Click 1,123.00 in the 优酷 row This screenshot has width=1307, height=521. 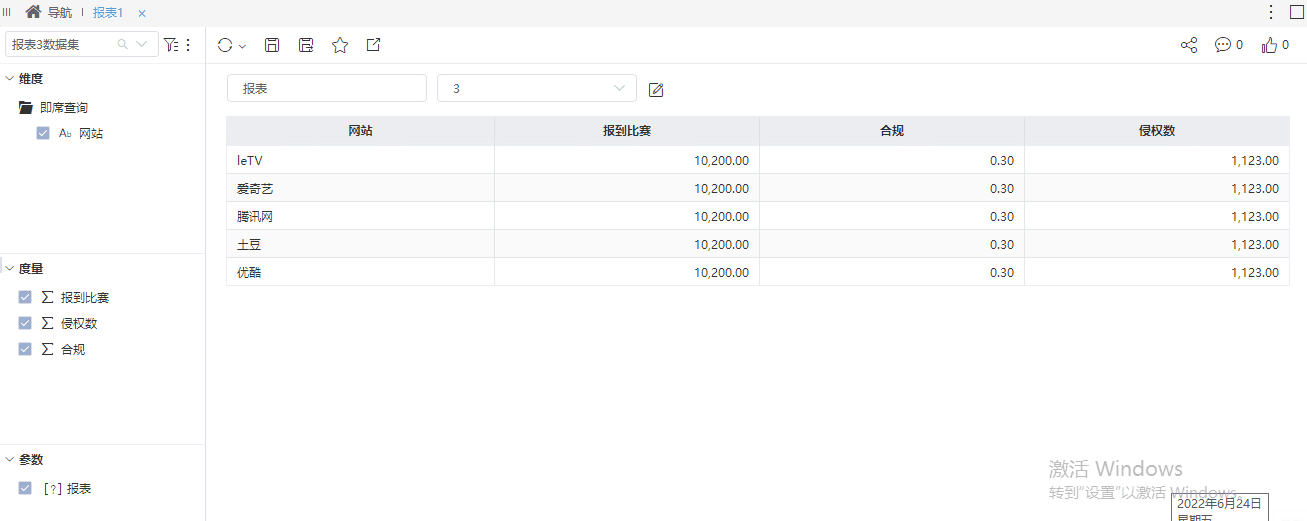pos(1255,272)
